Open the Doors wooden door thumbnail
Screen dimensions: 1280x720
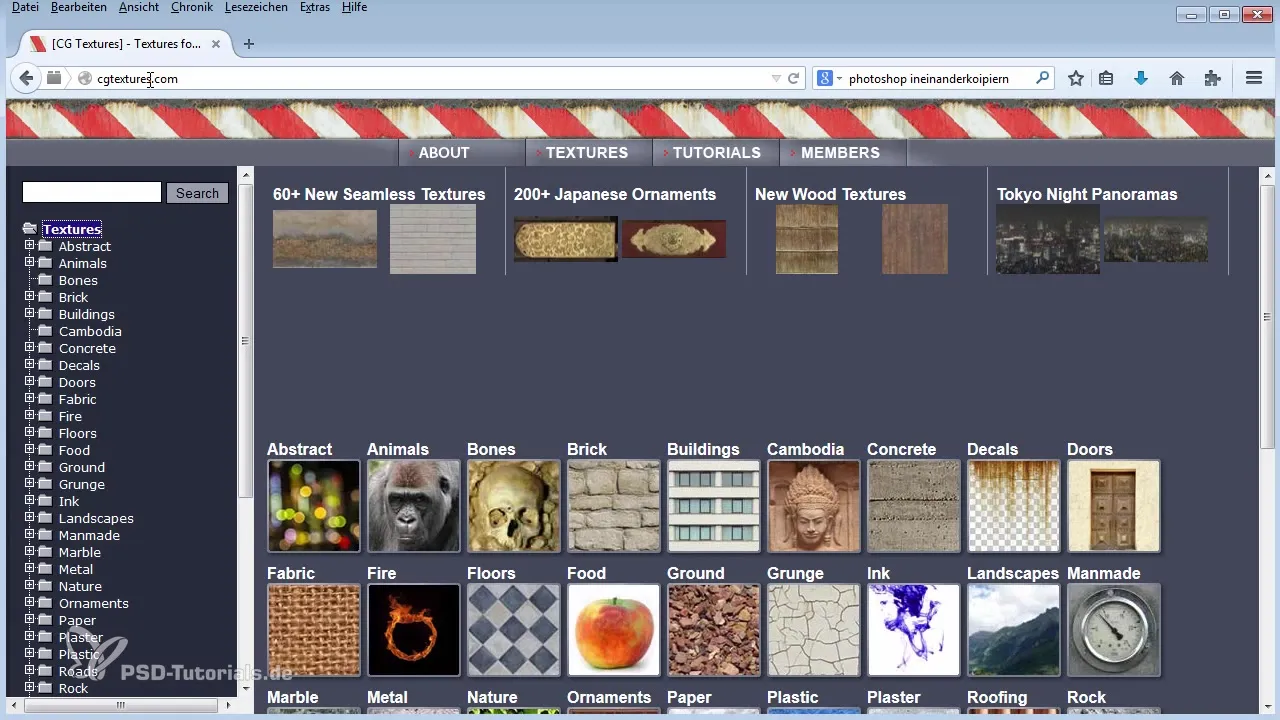(1114, 506)
